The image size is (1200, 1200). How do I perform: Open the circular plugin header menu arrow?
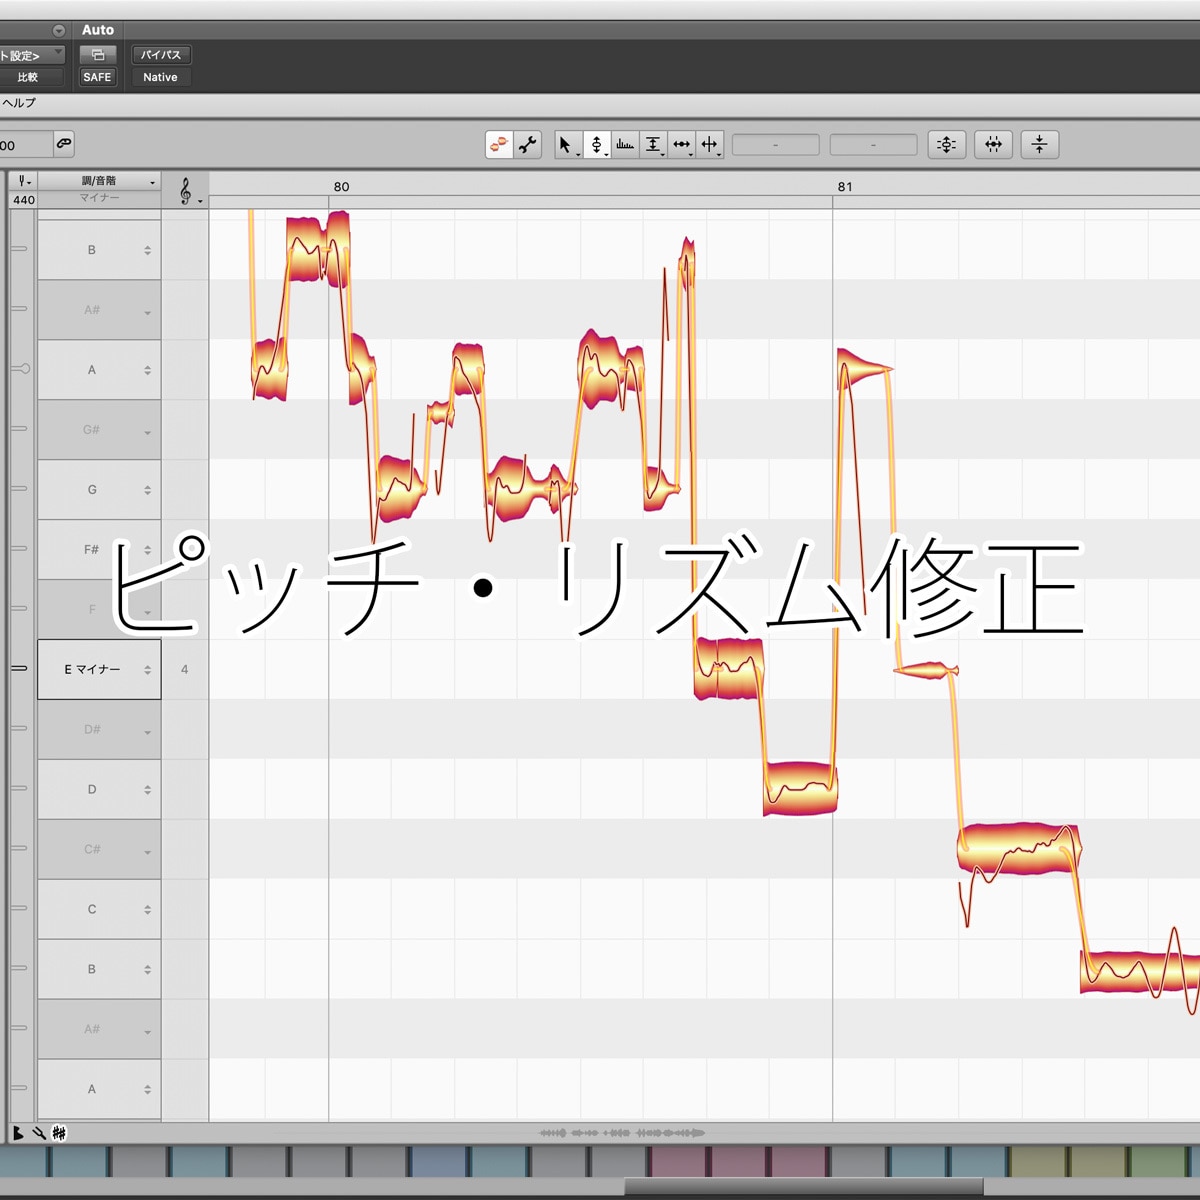tap(59, 31)
